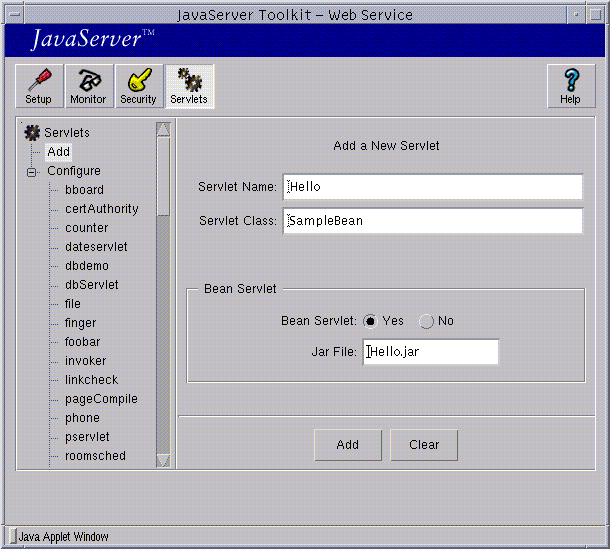This screenshot has width=610, height=549.
Task: Select bboard servlet in tree
Action: point(84,190)
